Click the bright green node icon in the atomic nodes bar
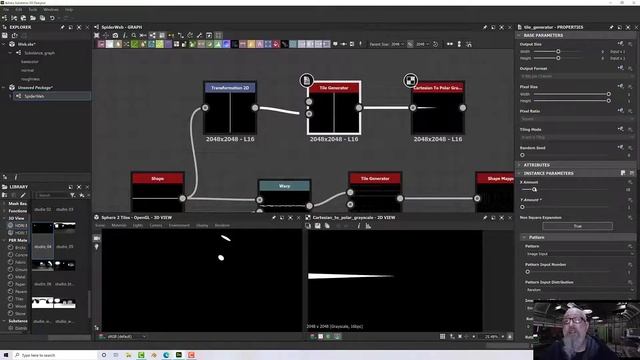640x360 pixels. pyautogui.click(x=135, y=44)
